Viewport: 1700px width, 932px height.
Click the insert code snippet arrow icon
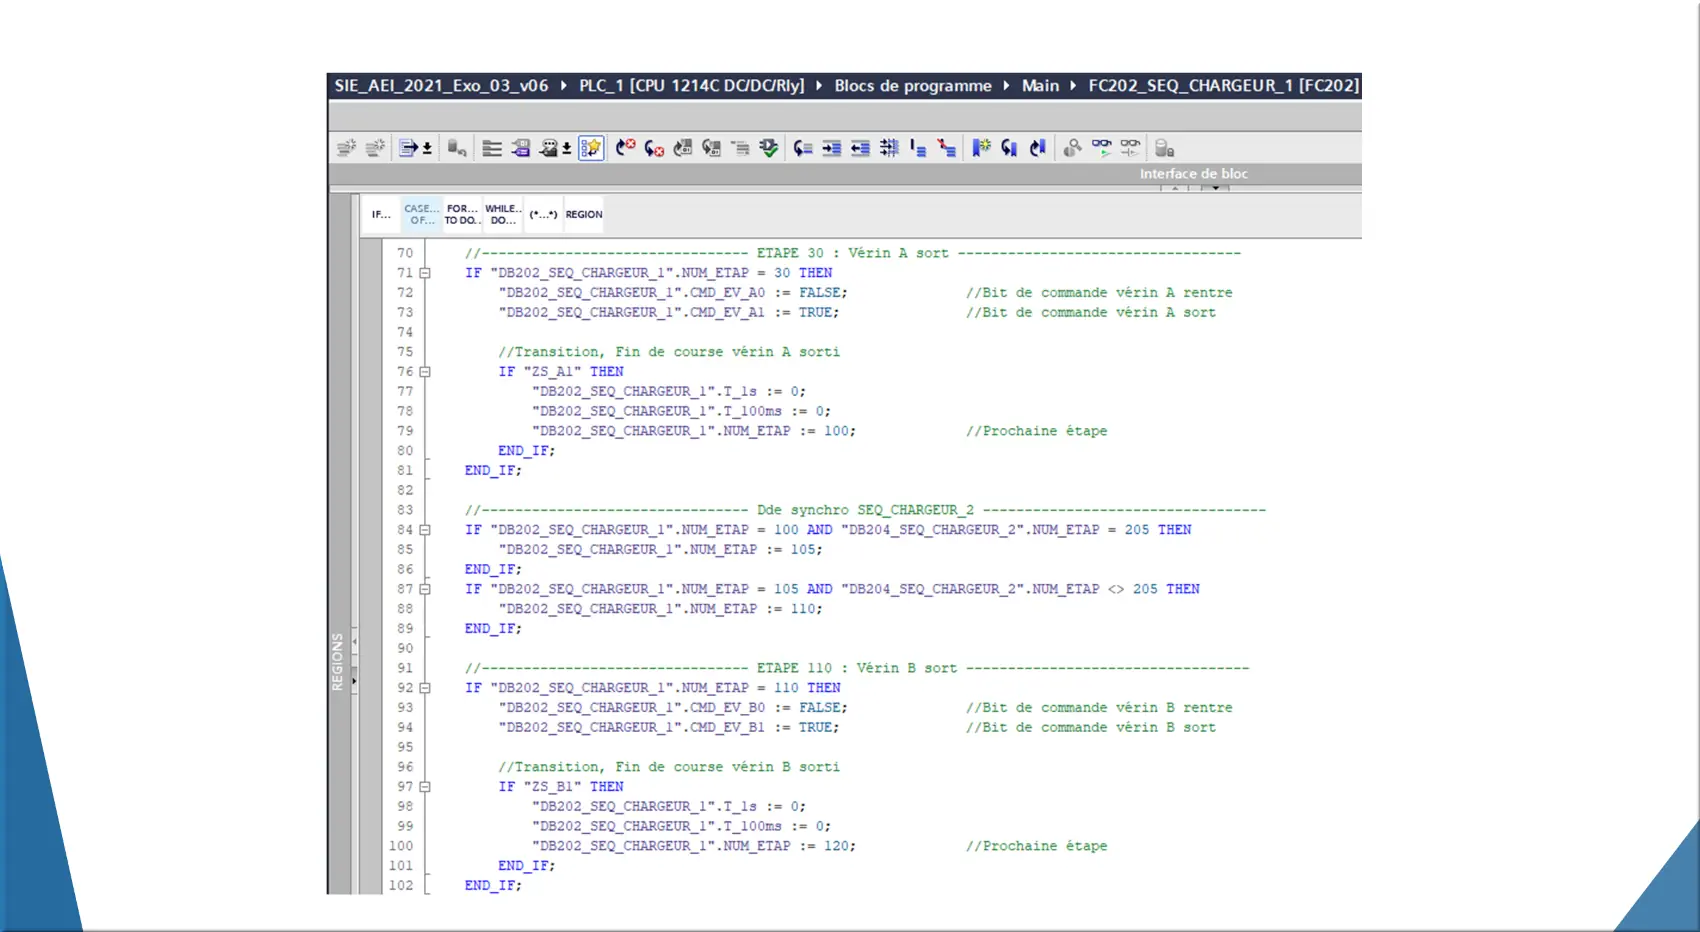pos(408,148)
